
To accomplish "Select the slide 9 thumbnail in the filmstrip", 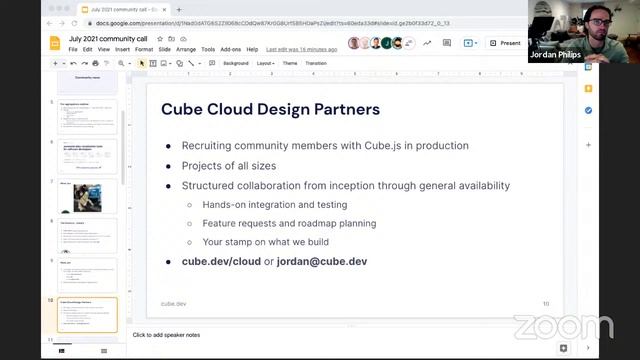I will 87,275.
